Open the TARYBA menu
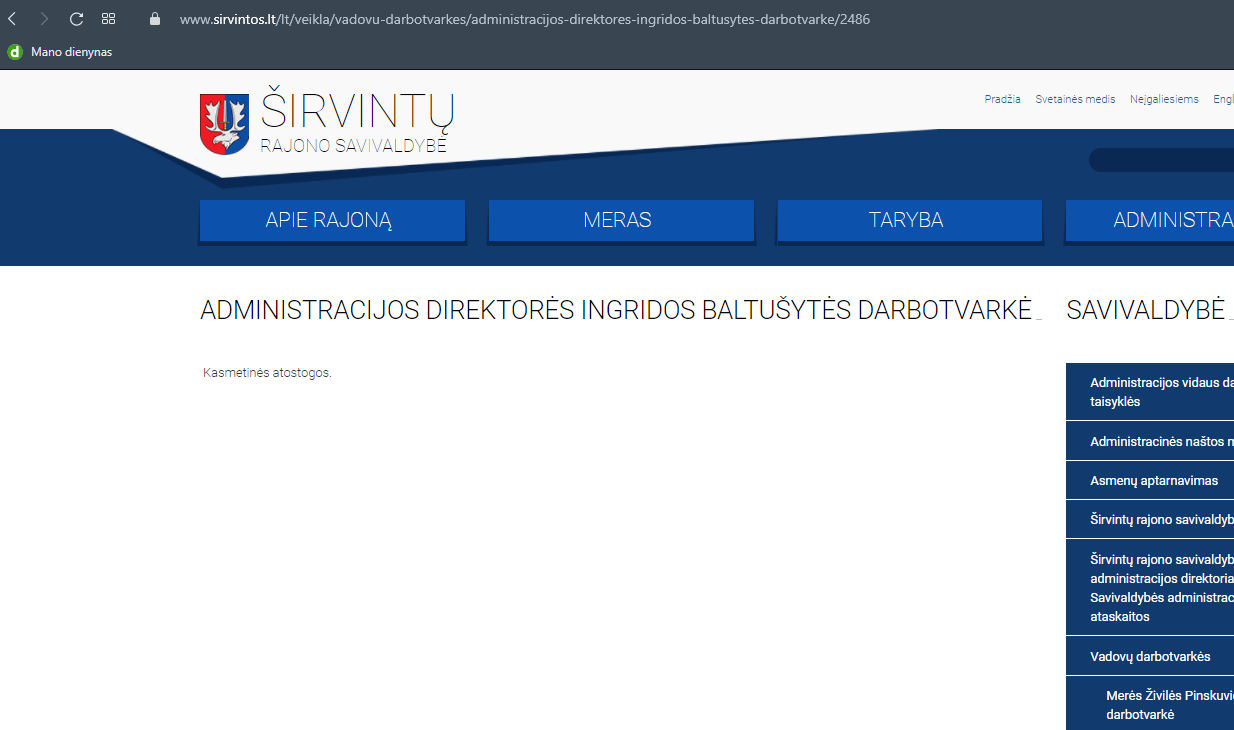 (x=910, y=221)
